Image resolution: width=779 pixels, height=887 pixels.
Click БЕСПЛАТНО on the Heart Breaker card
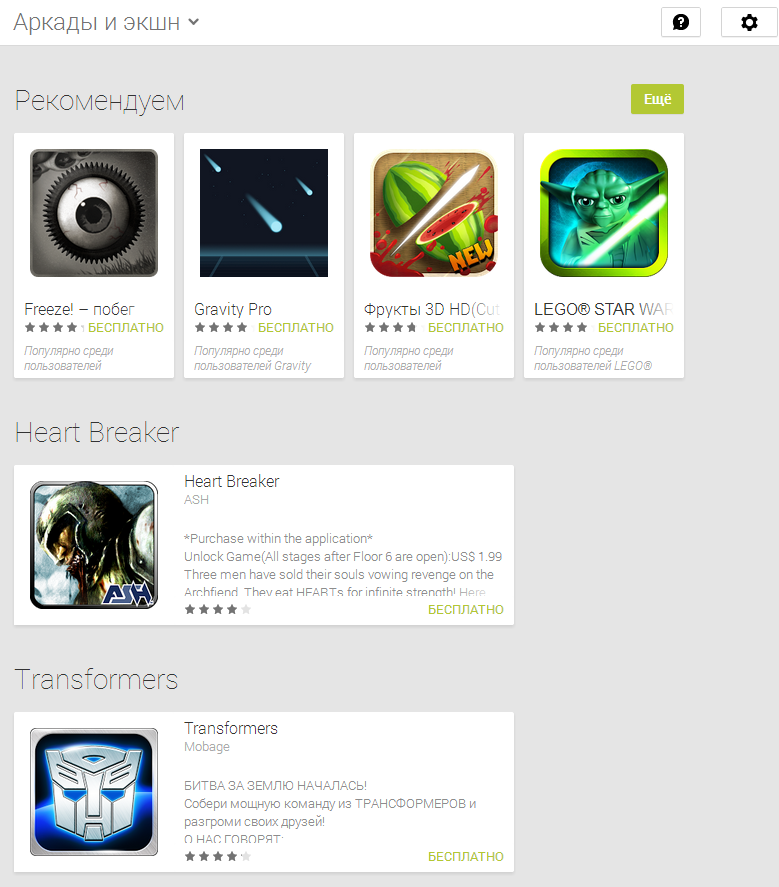coord(466,609)
